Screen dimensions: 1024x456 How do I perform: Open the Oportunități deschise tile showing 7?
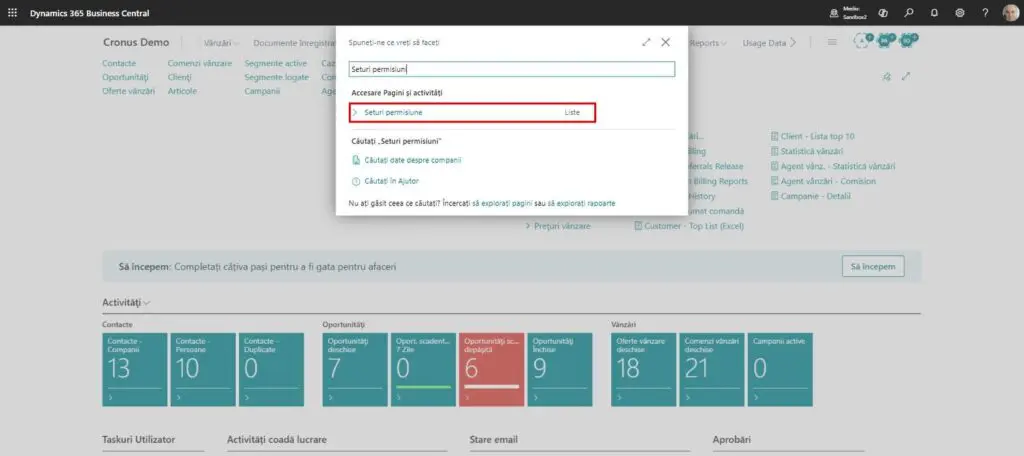point(355,370)
